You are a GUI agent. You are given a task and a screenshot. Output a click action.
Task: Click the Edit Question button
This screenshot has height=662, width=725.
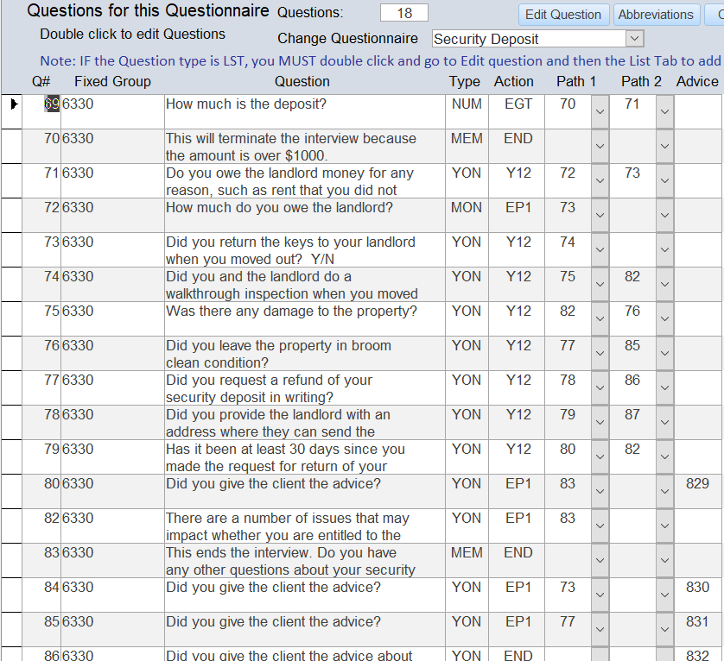(564, 15)
